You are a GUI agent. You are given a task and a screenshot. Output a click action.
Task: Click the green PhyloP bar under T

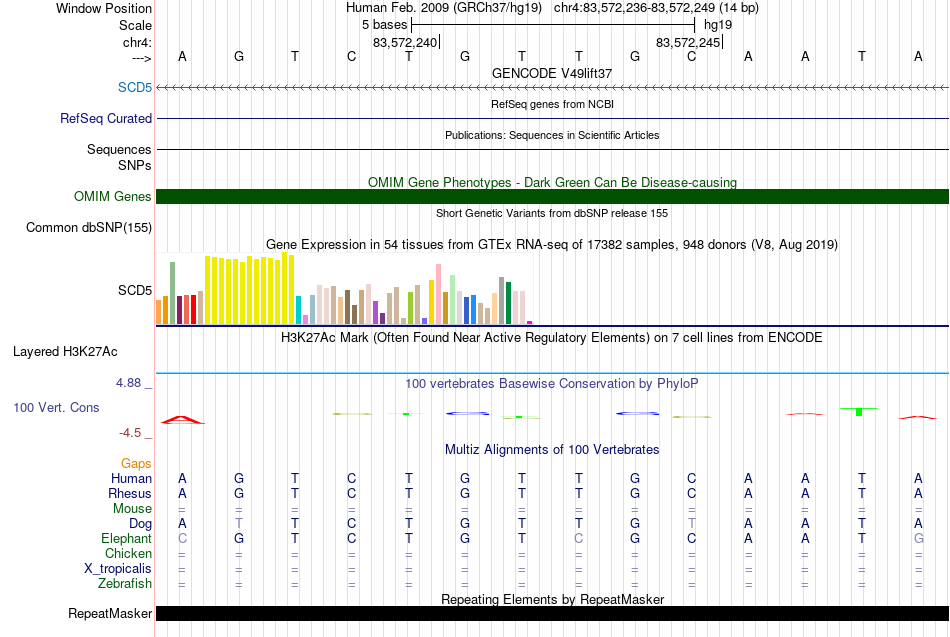[859, 412]
